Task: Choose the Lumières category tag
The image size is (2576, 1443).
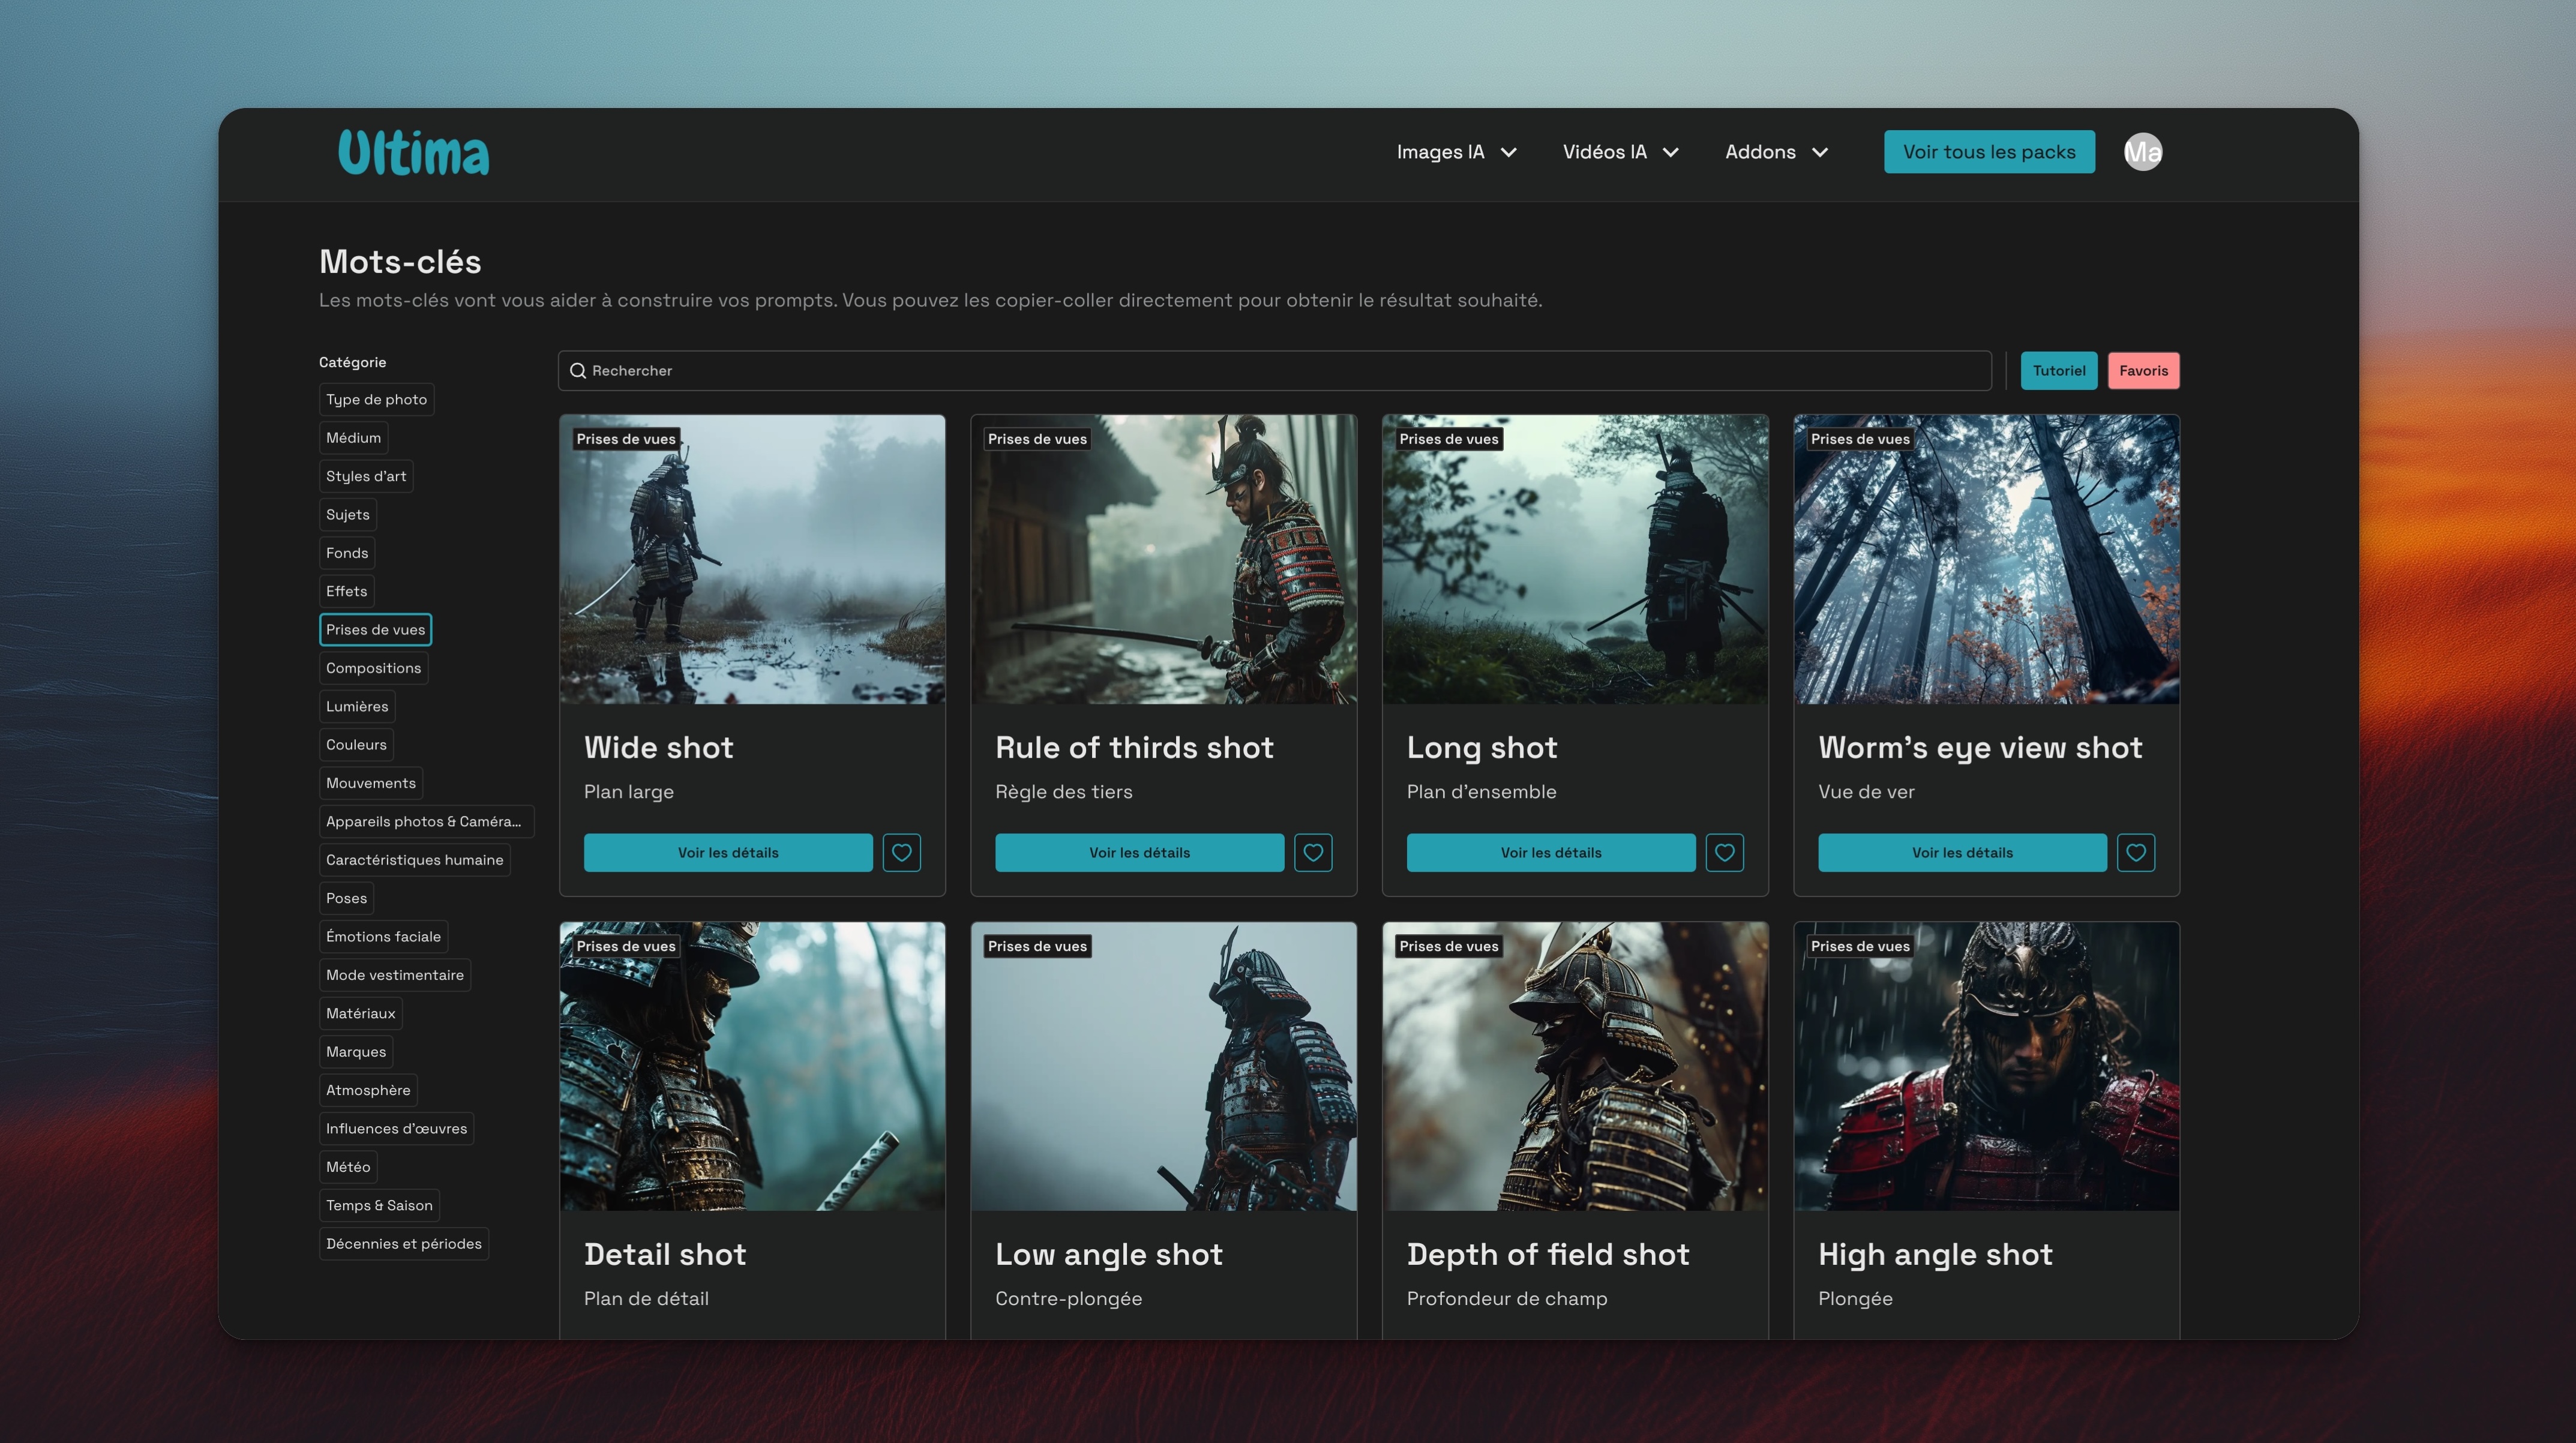Action: click(356, 706)
